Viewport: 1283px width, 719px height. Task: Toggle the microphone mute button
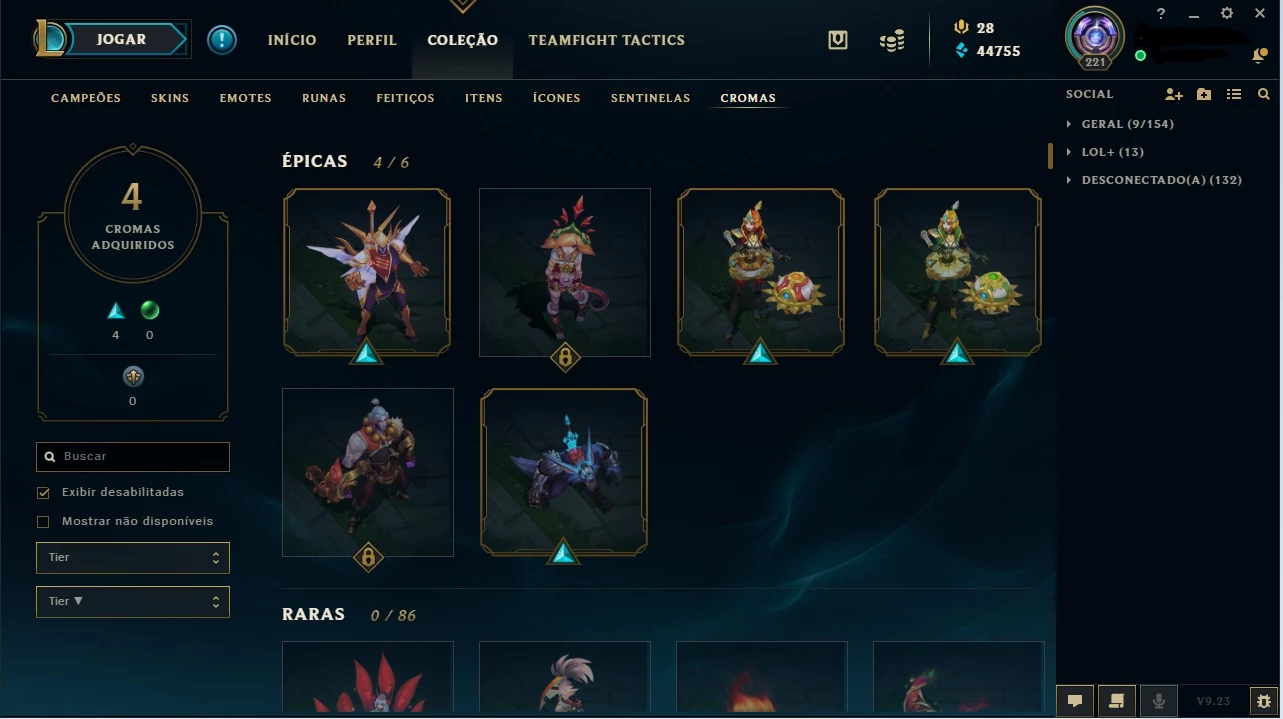(x=1159, y=701)
